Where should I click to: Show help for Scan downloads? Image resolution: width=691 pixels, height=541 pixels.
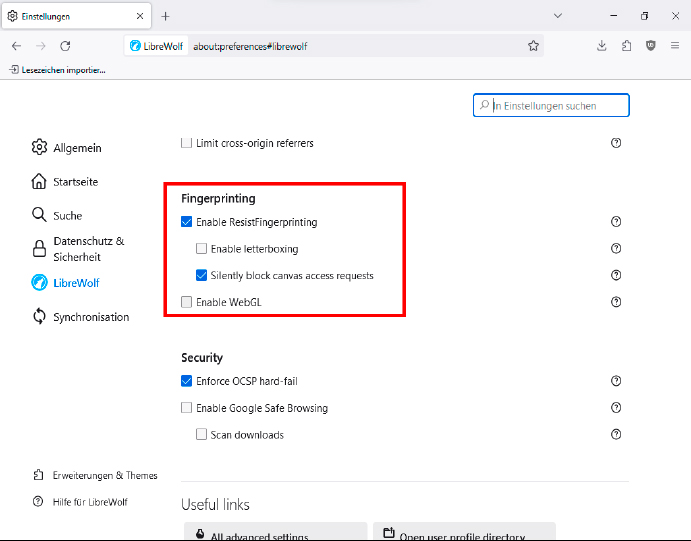tap(616, 434)
